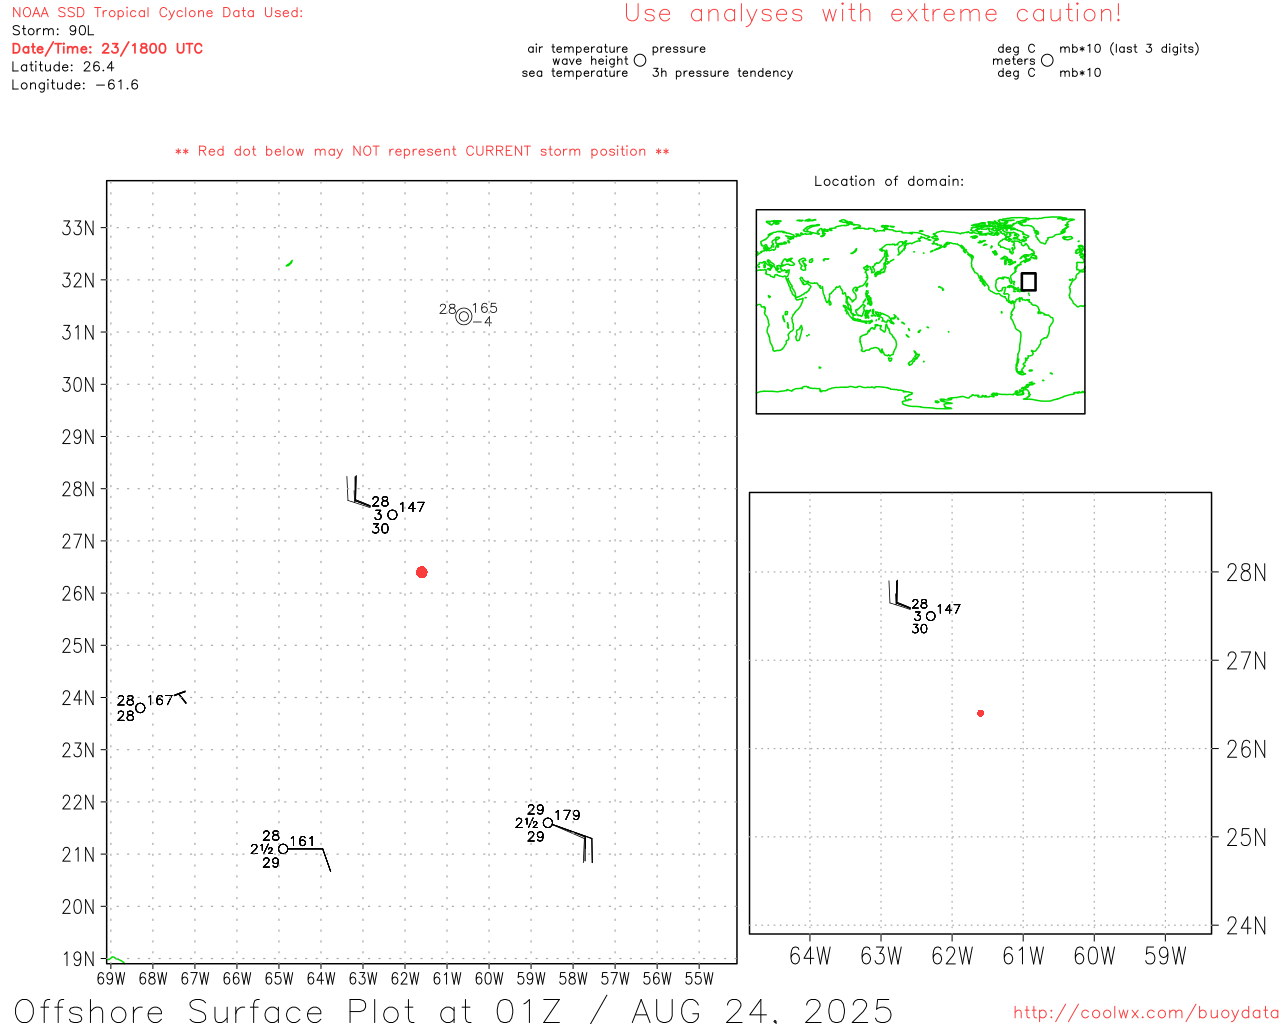Image resolution: width=1280 pixels, height=1024 pixels.
Task: Click the 'Latitude: 26.4' value
Action: point(63,67)
